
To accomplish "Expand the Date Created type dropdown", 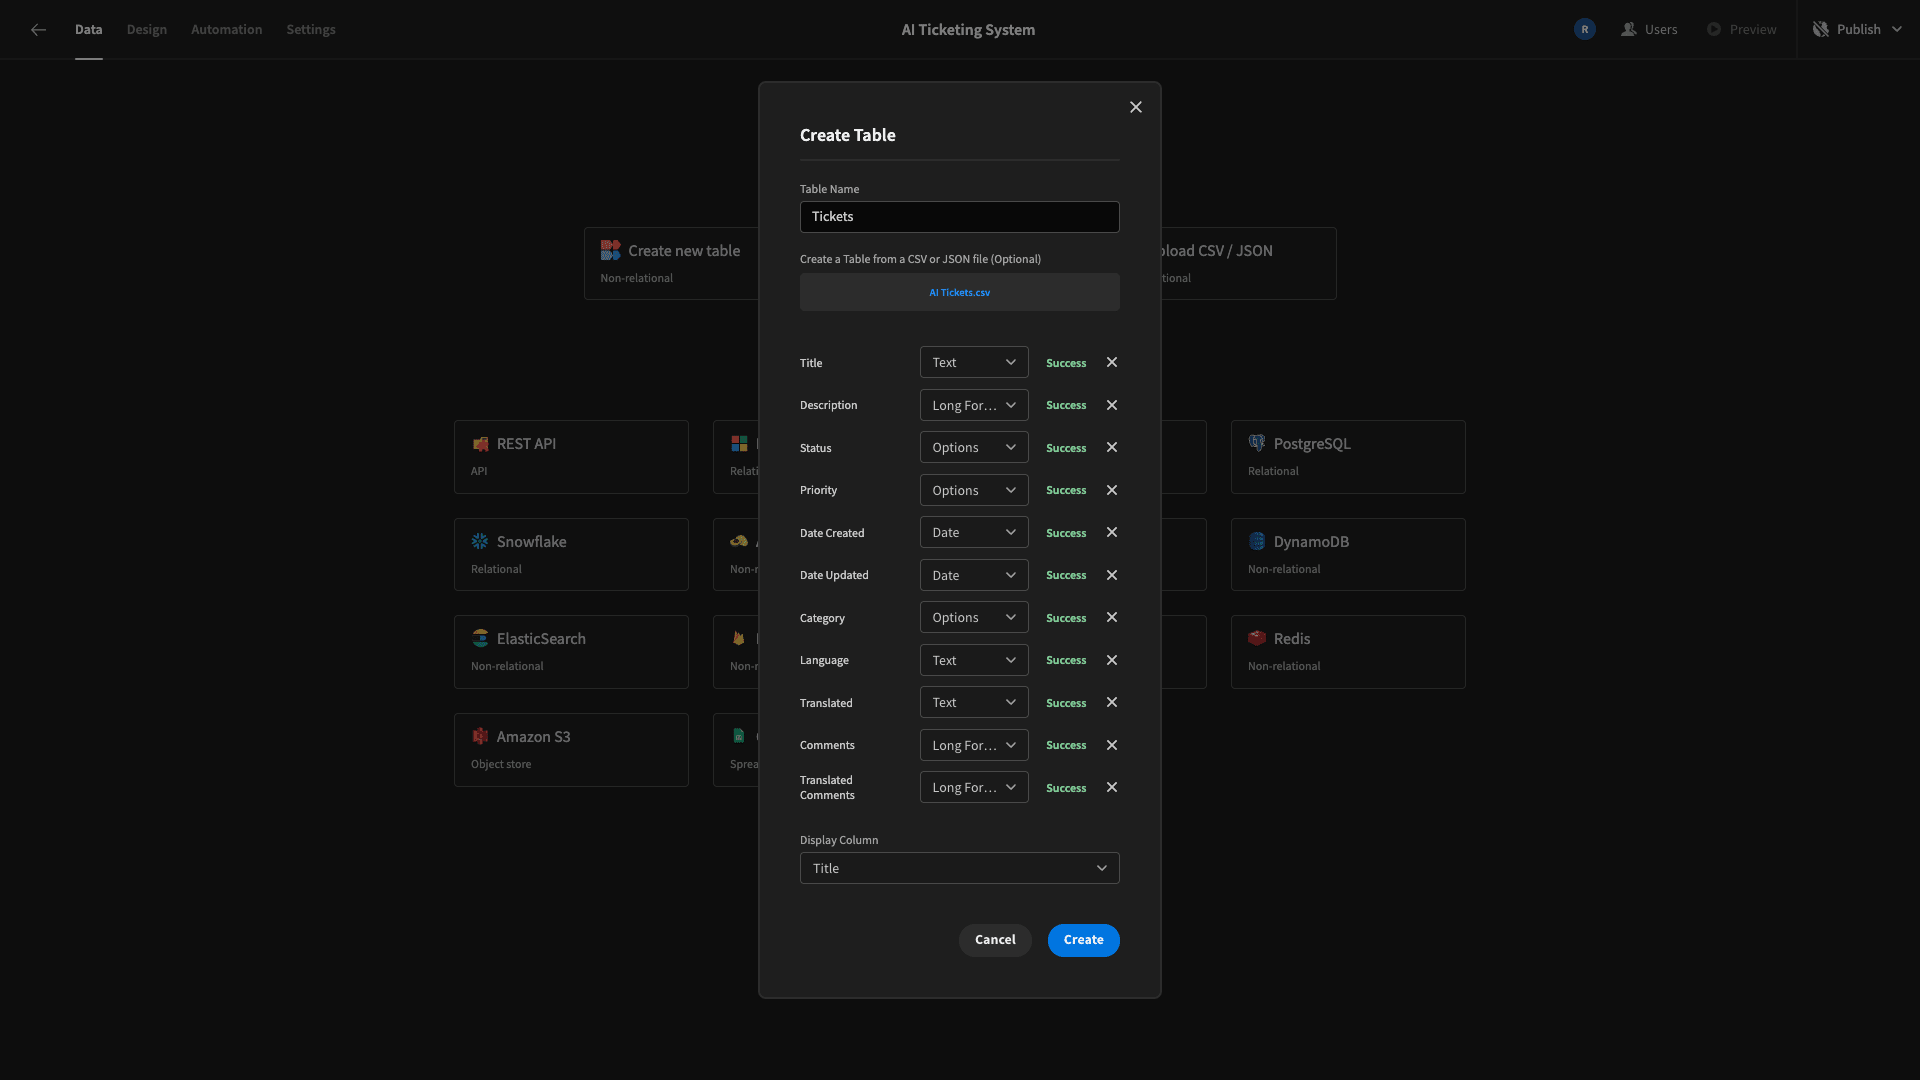I will point(974,532).
